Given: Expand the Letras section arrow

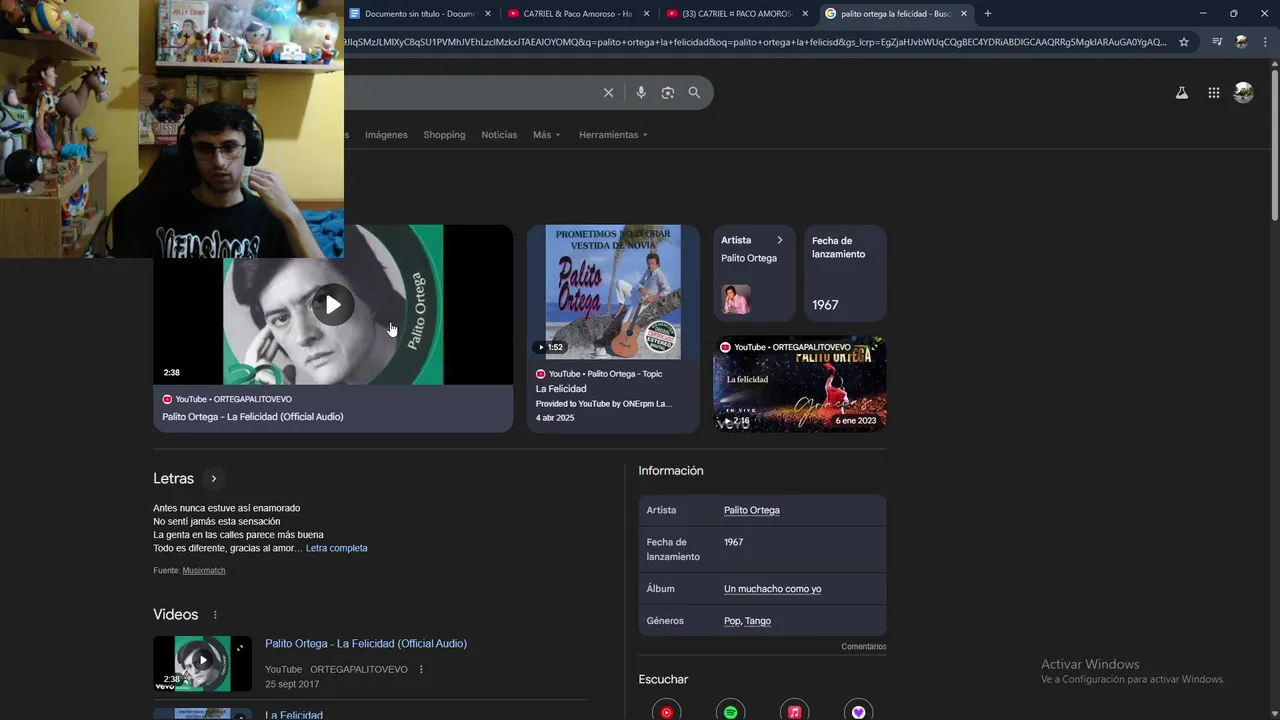Looking at the screenshot, I should click(x=213, y=479).
